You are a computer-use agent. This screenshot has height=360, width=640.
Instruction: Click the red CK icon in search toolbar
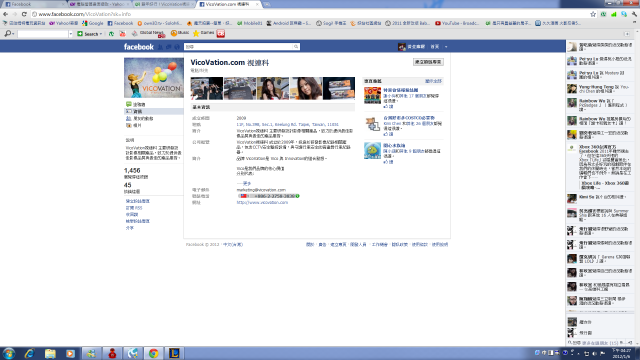(x=221, y=33)
